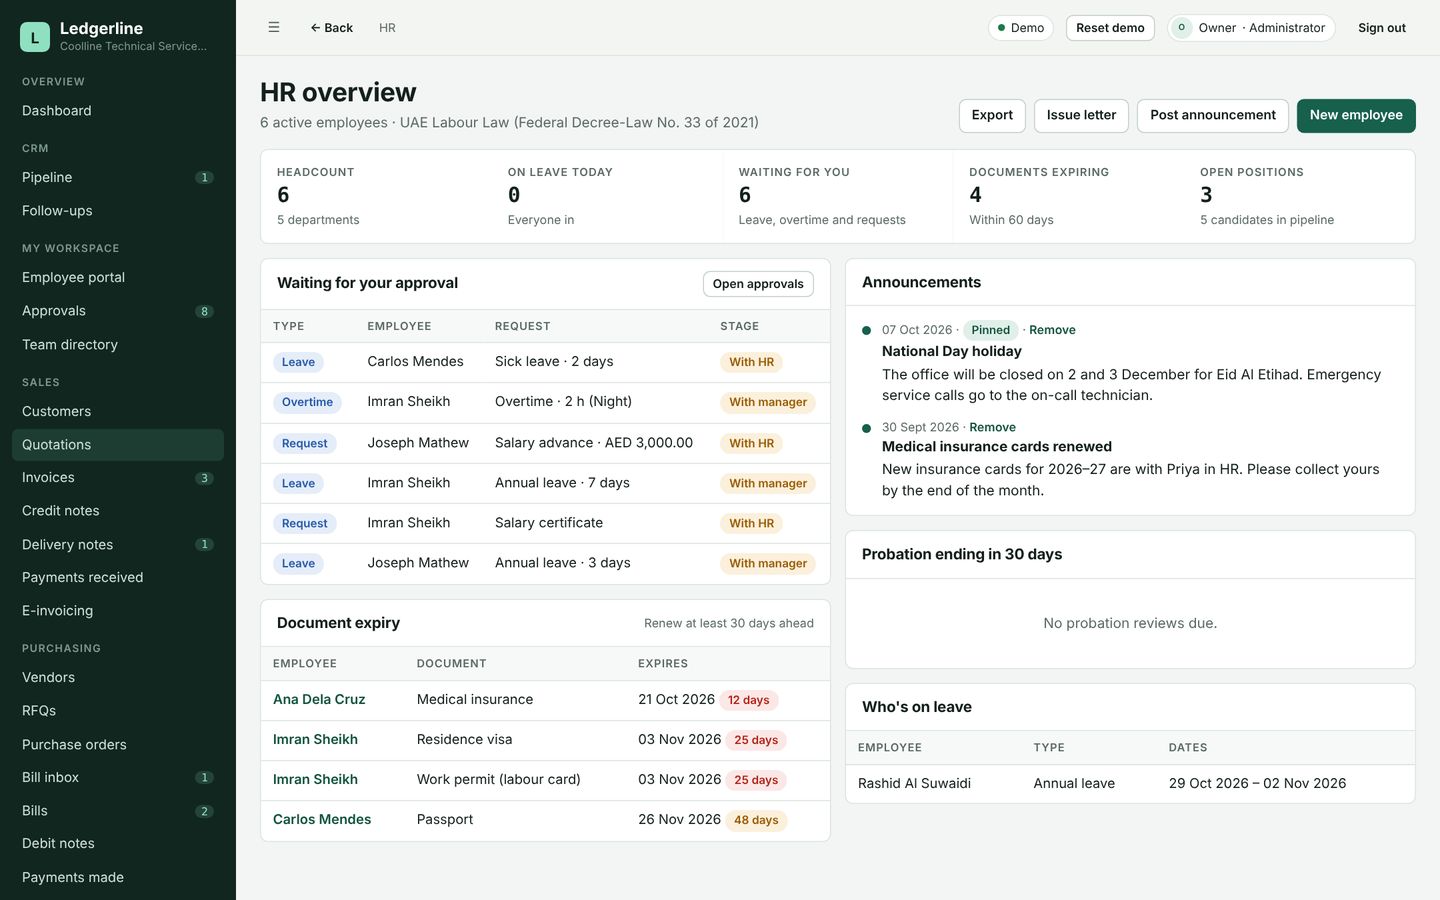Go to Payments received
Image resolution: width=1440 pixels, height=900 pixels.
pos(118,578)
